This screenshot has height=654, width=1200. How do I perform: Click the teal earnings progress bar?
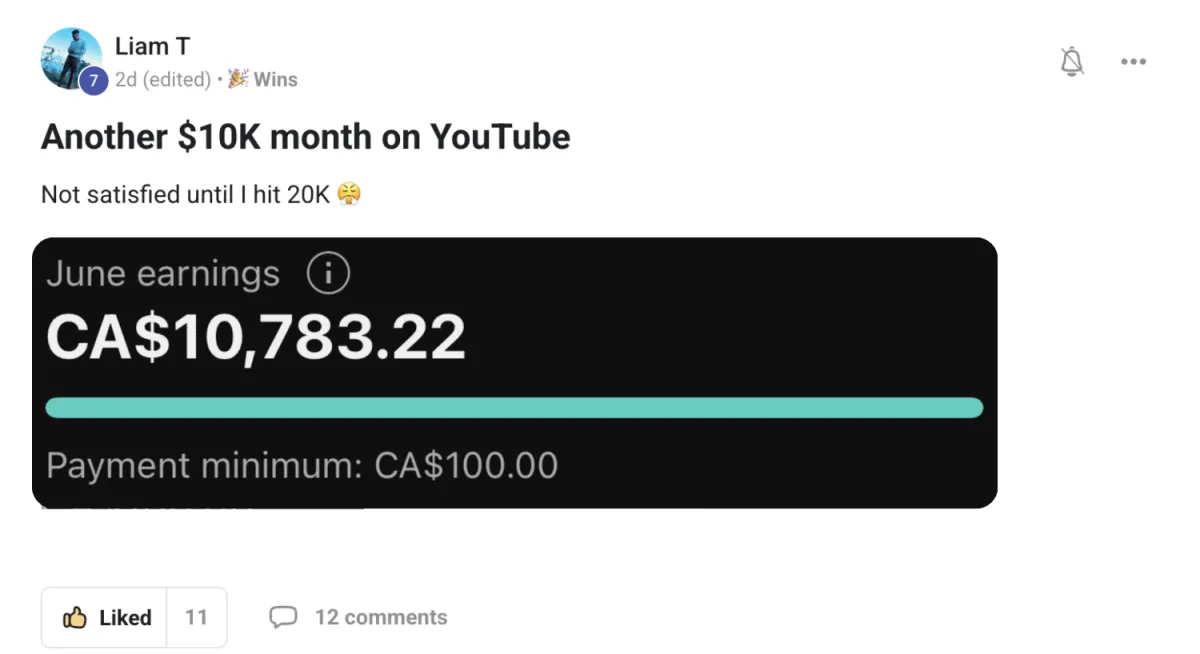(x=514, y=407)
